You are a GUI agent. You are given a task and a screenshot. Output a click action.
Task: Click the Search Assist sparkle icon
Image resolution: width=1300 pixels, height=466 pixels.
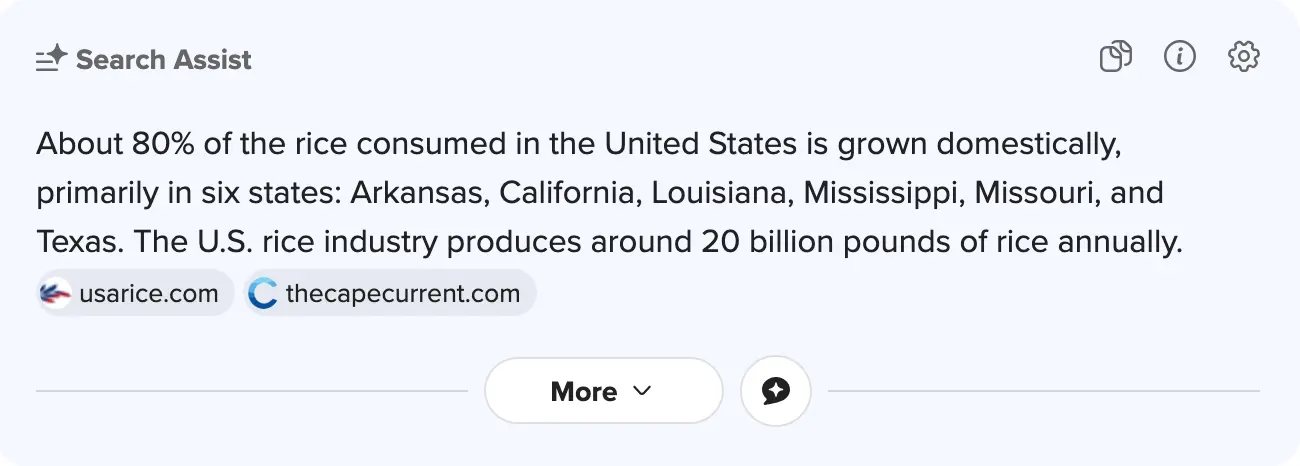tap(51, 60)
